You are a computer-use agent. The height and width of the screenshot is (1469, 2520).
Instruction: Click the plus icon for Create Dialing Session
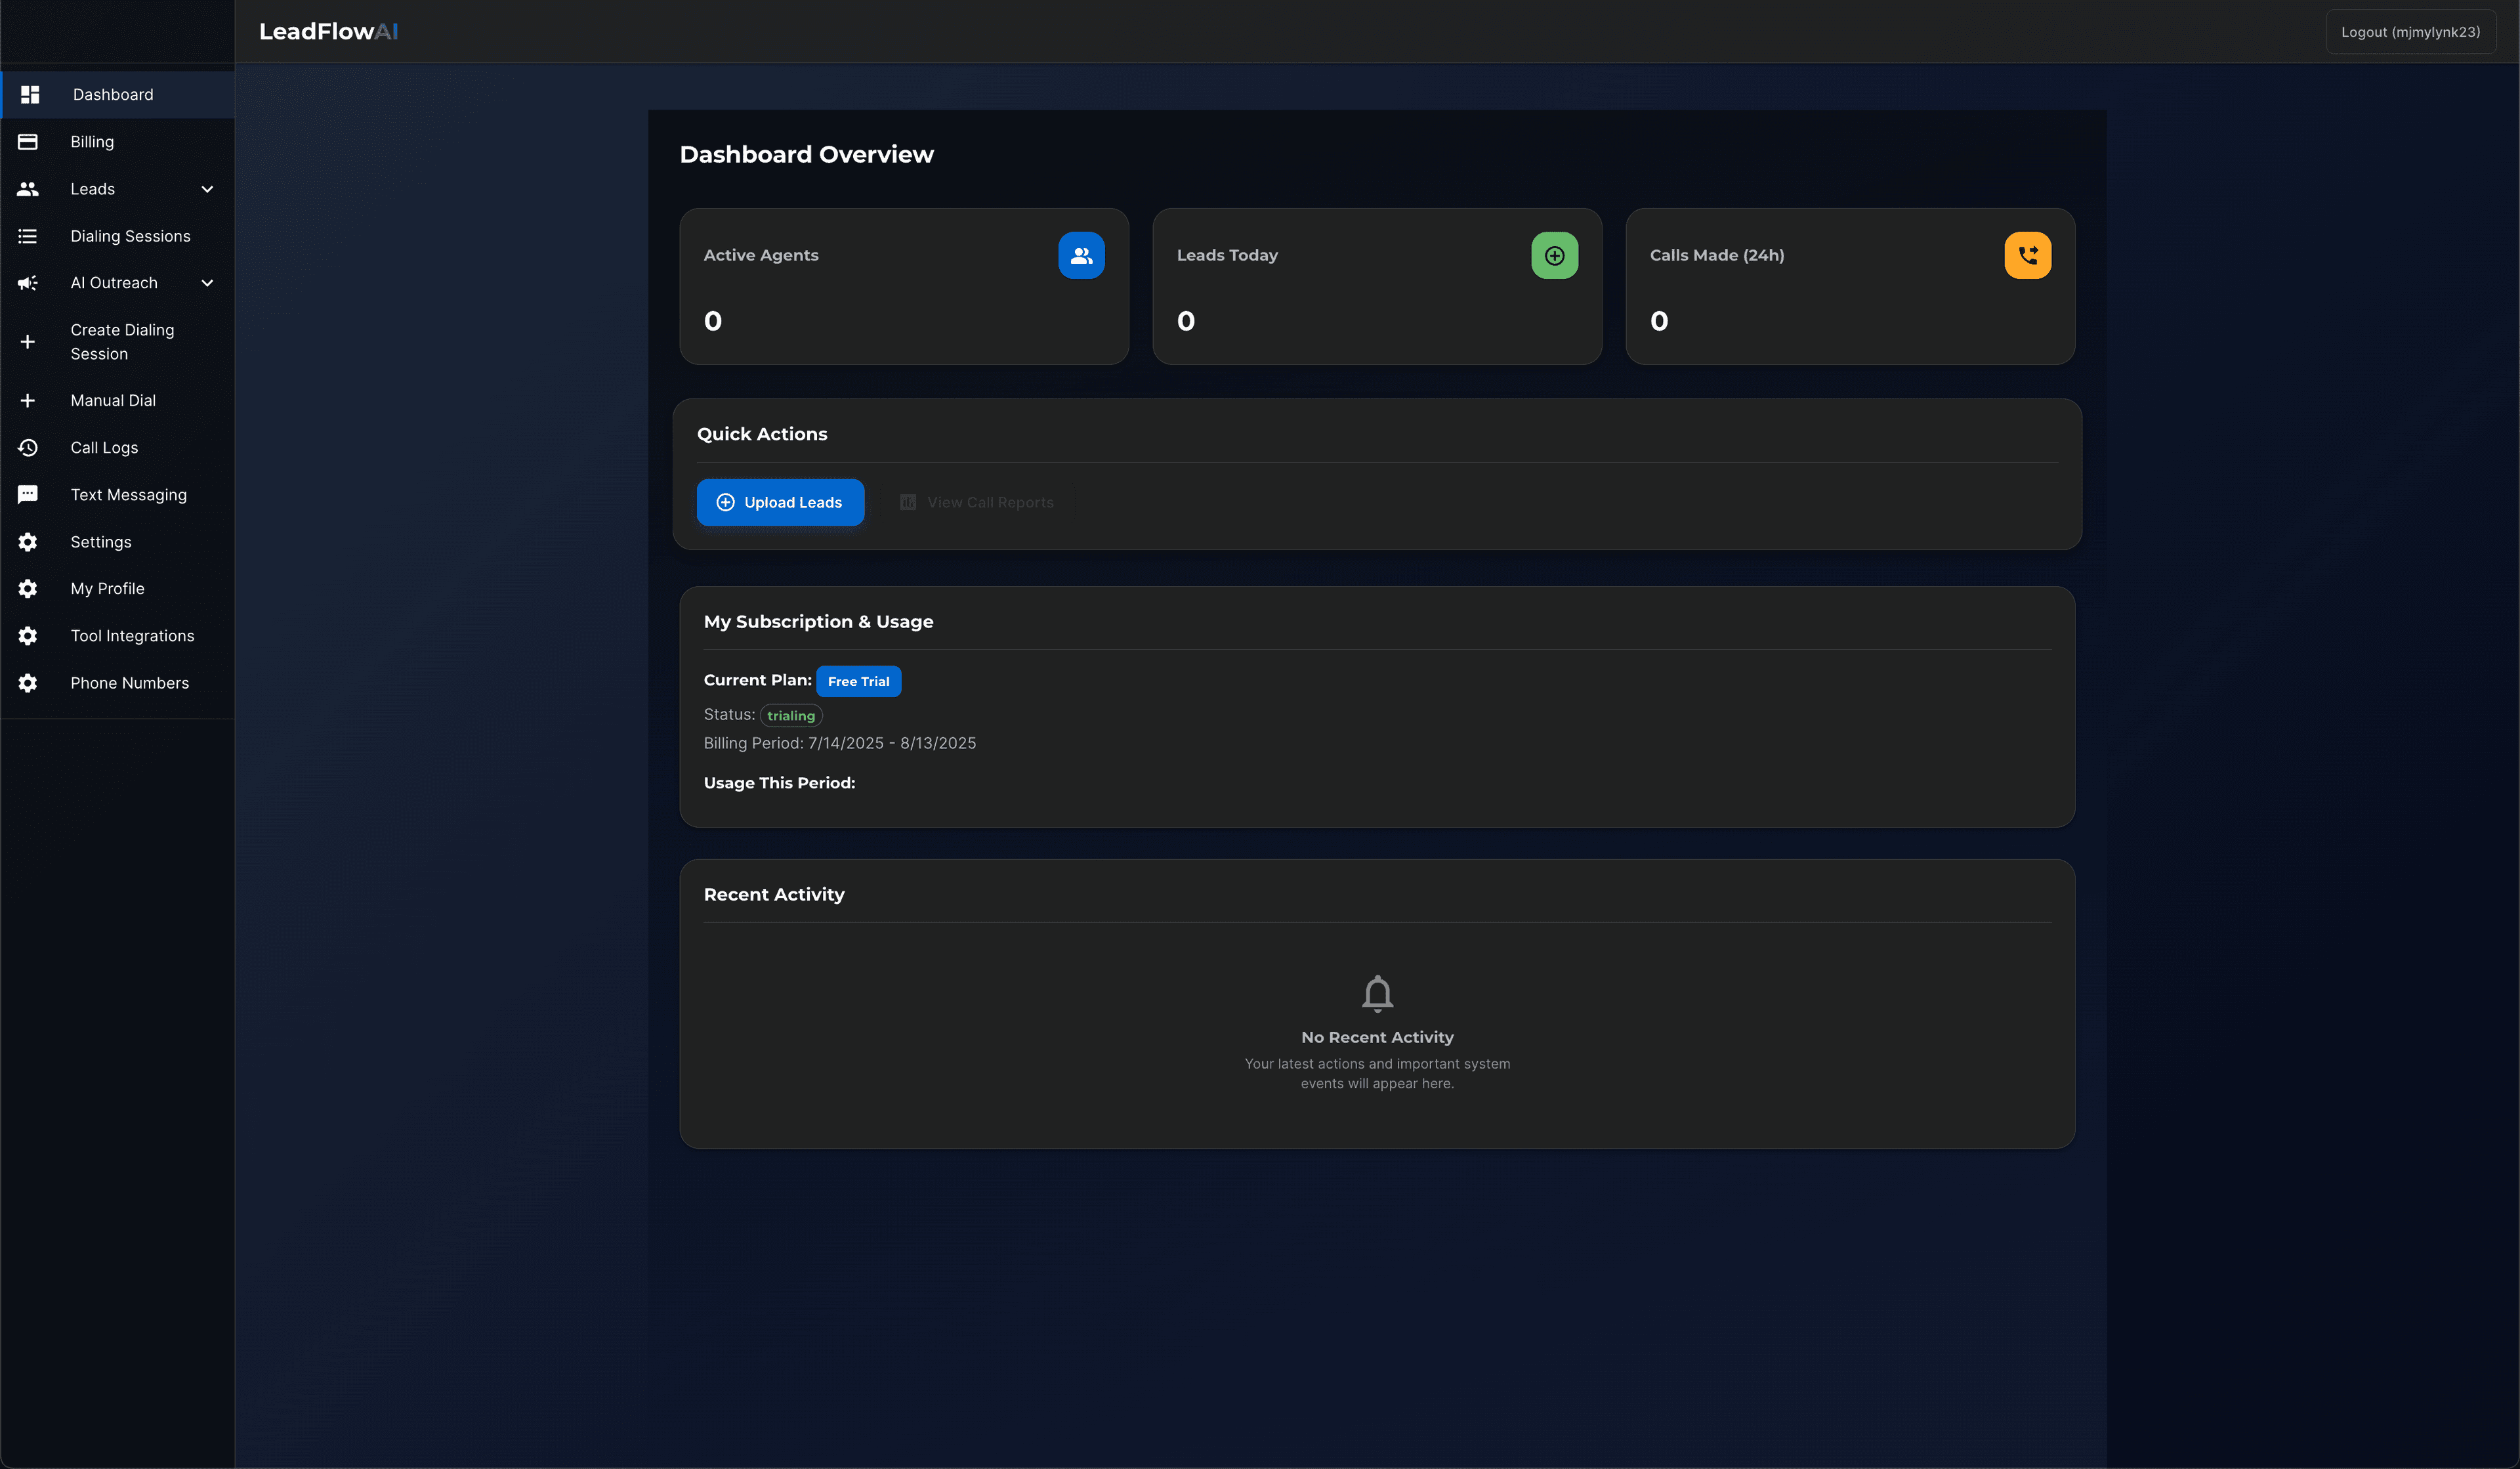[x=29, y=341]
